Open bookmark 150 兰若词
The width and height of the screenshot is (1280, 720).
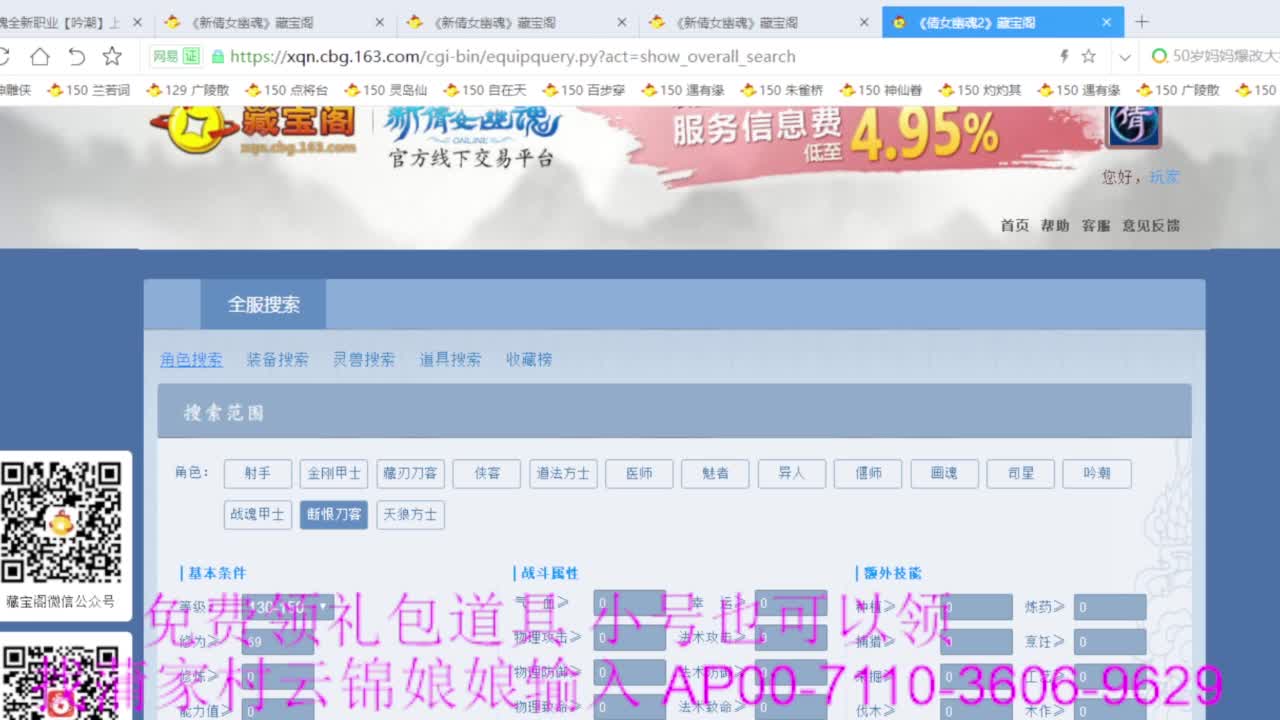point(89,90)
